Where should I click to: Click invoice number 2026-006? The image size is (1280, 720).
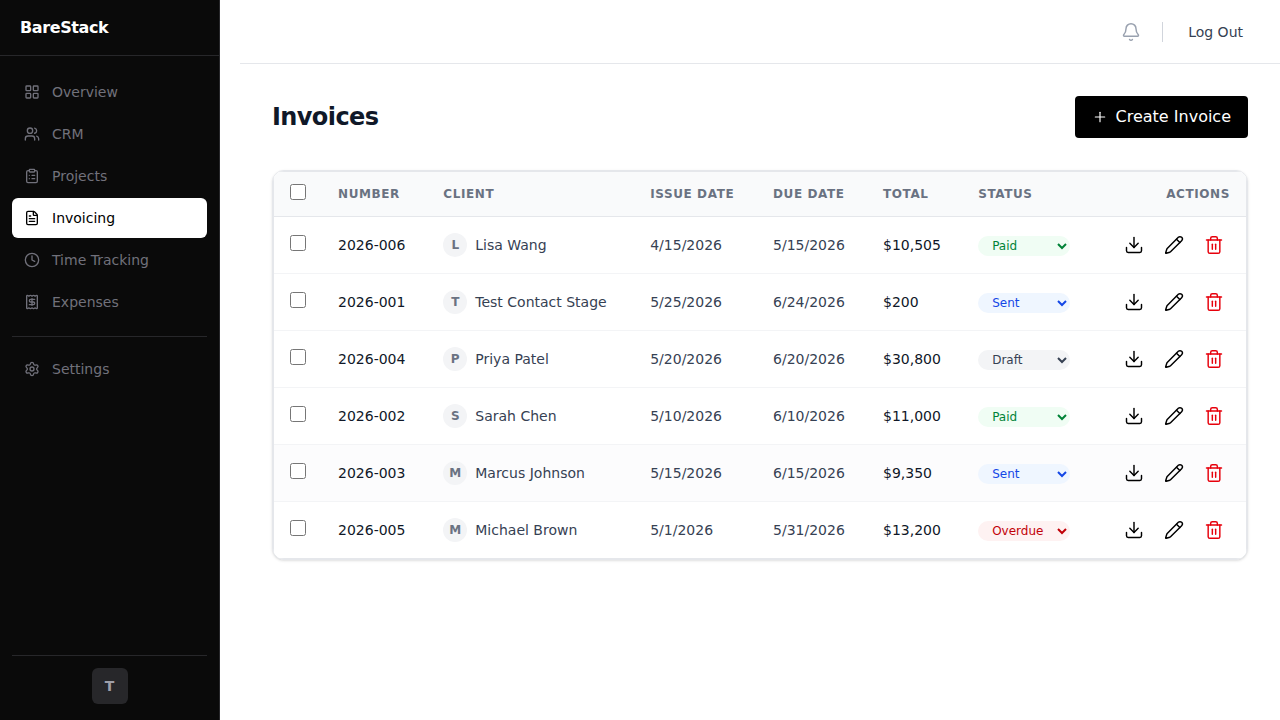(372, 245)
